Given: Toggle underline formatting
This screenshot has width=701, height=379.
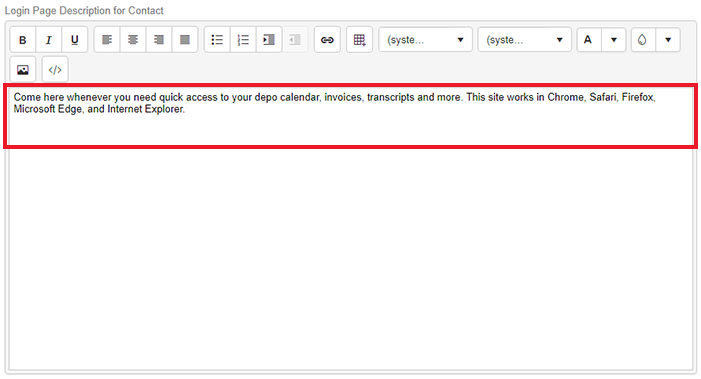Looking at the screenshot, I should pyautogui.click(x=75, y=40).
